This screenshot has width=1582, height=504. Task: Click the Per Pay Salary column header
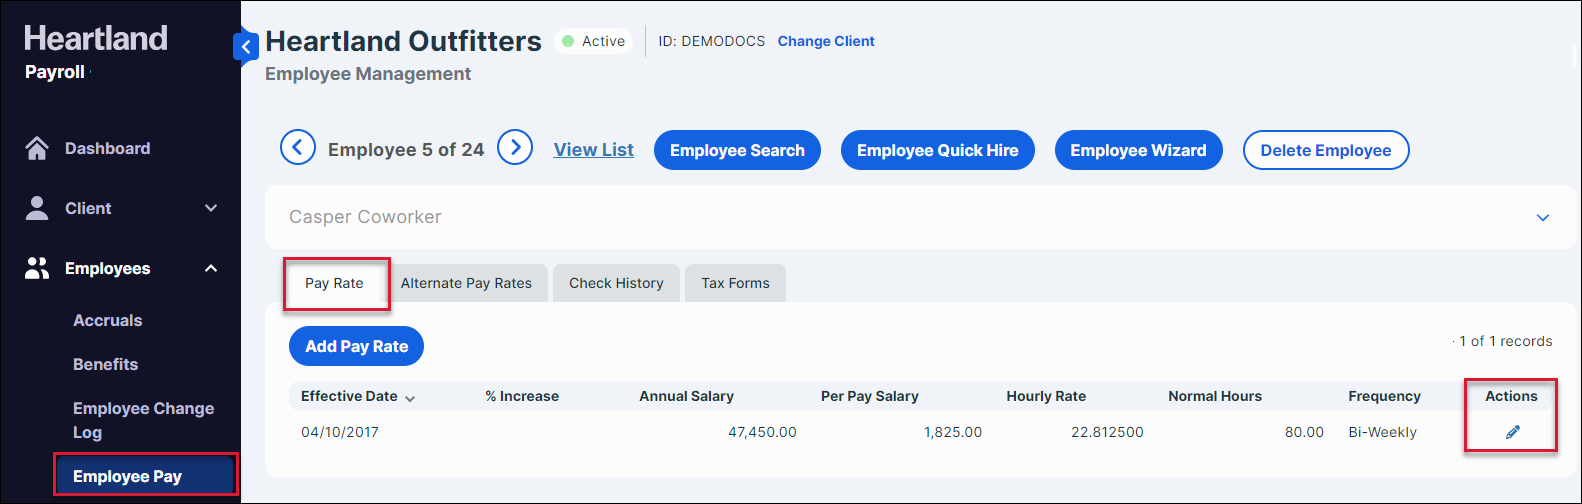pyautogui.click(x=869, y=396)
